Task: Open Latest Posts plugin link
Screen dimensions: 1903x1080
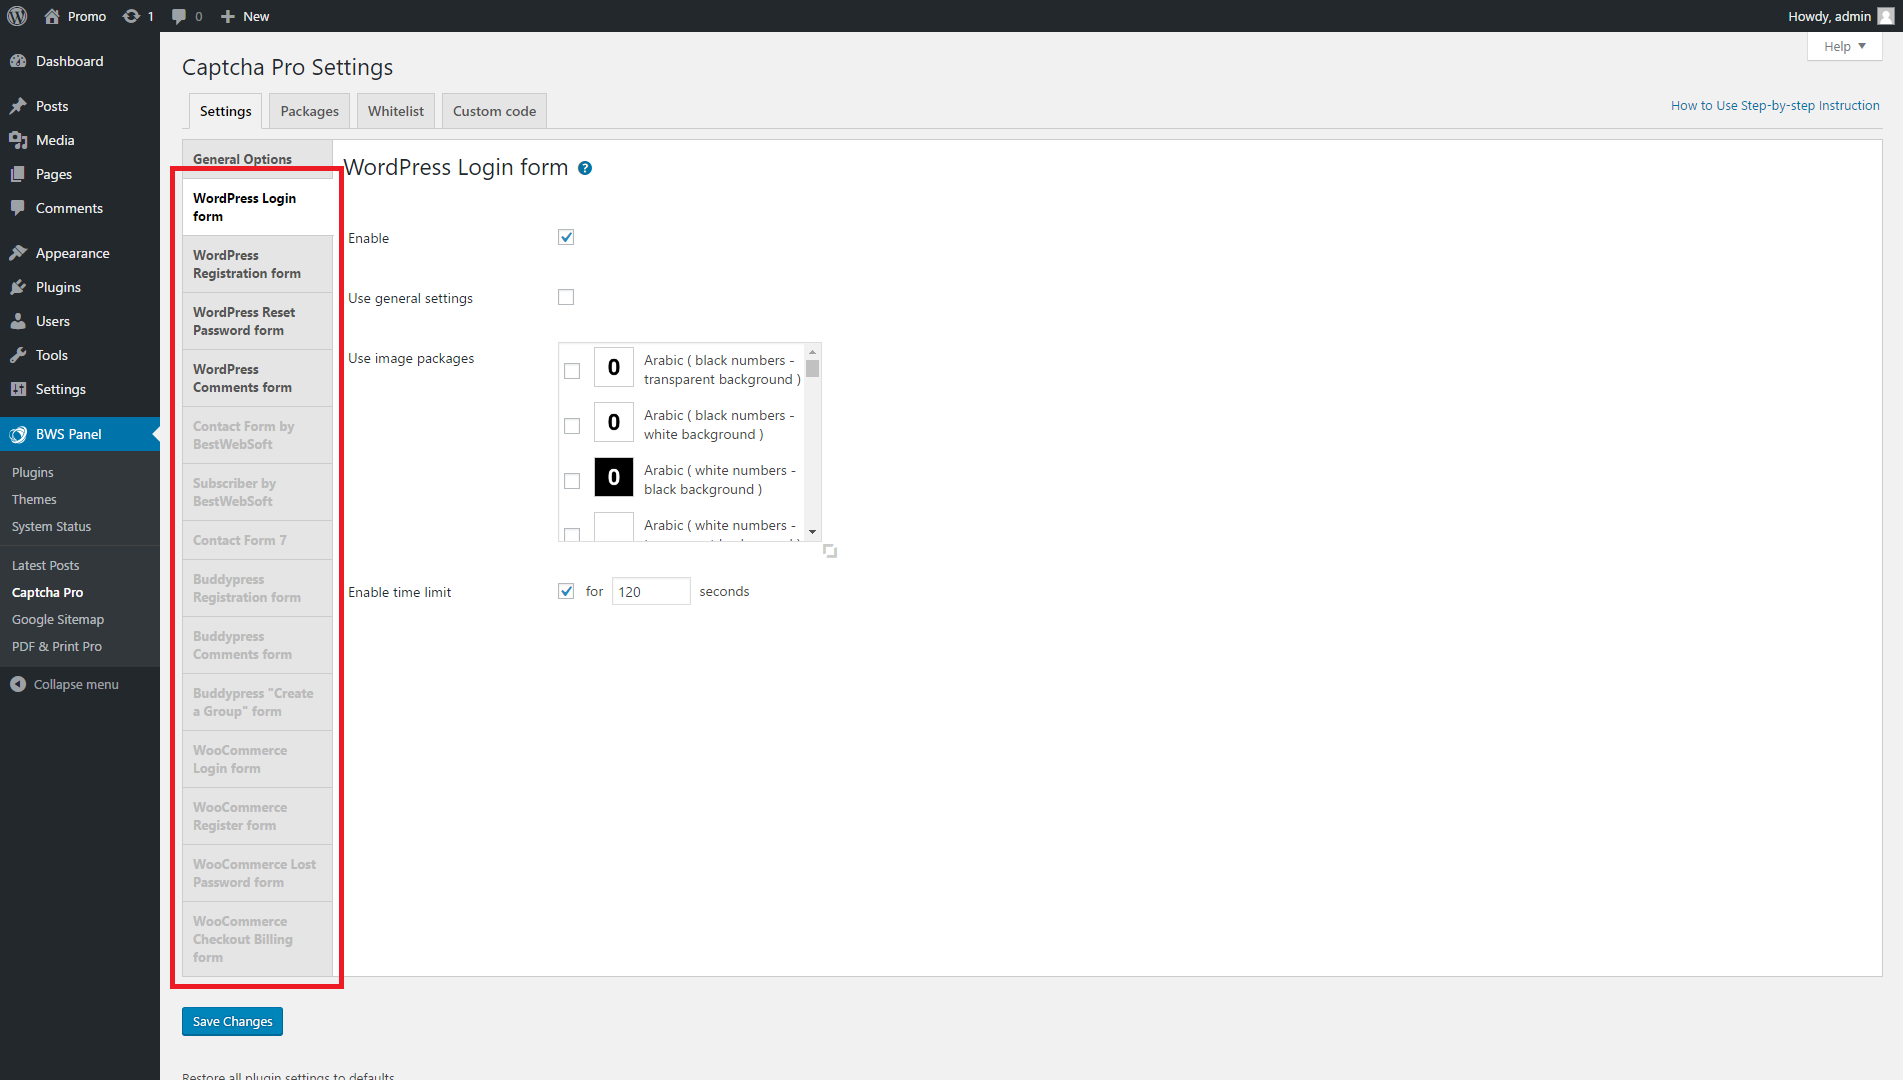Action: (45, 565)
